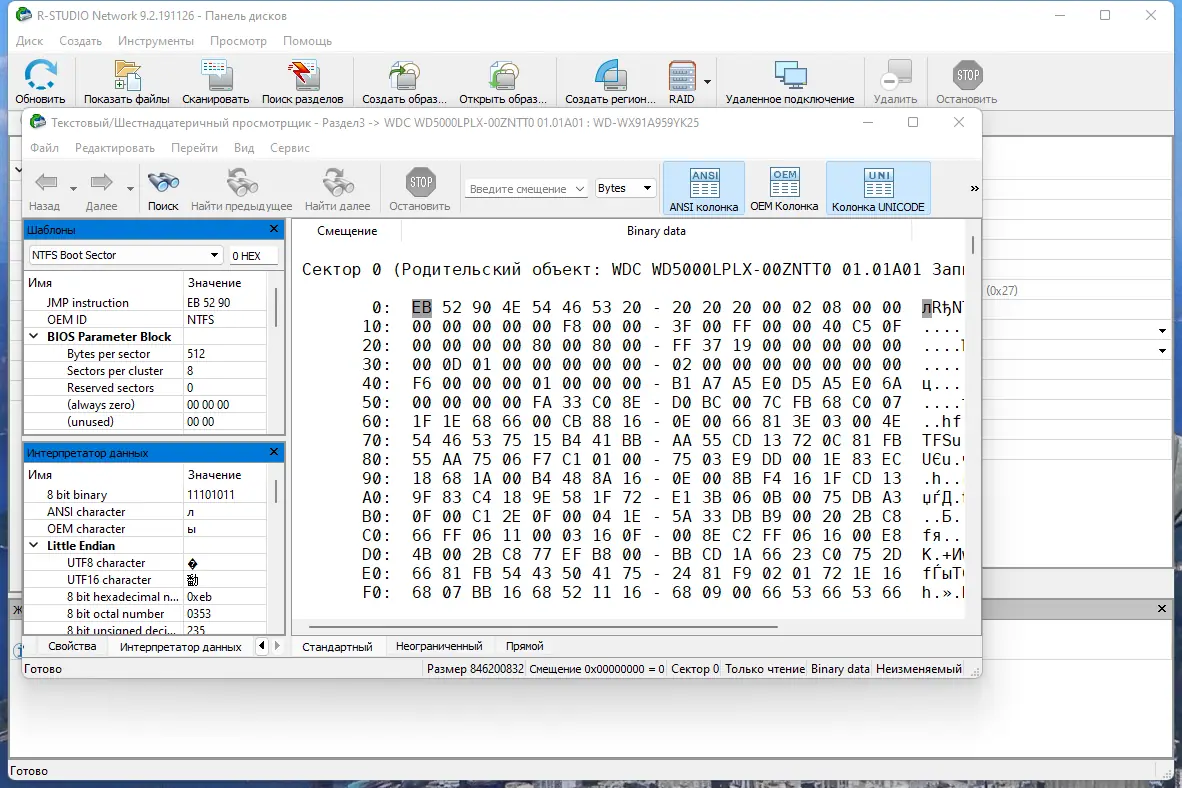This screenshot has width=1182, height=788.
Task: Open the RAID dropdown arrow
Action: (707, 81)
